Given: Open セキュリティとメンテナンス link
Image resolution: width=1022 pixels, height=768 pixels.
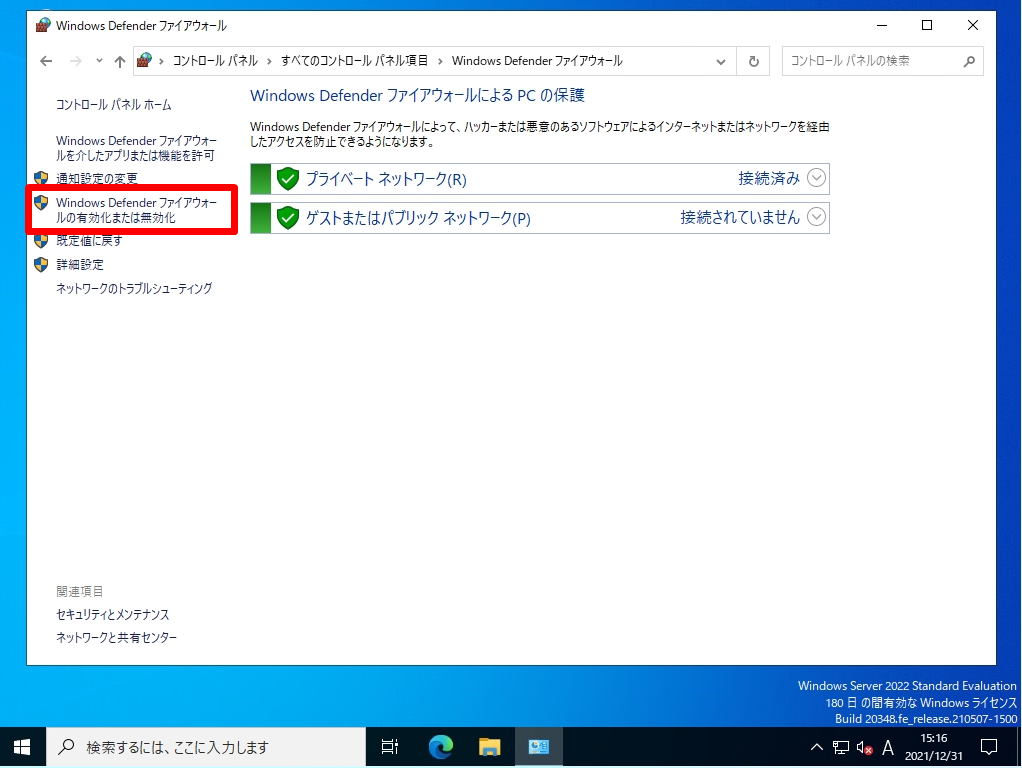Looking at the screenshot, I should [x=113, y=615].
